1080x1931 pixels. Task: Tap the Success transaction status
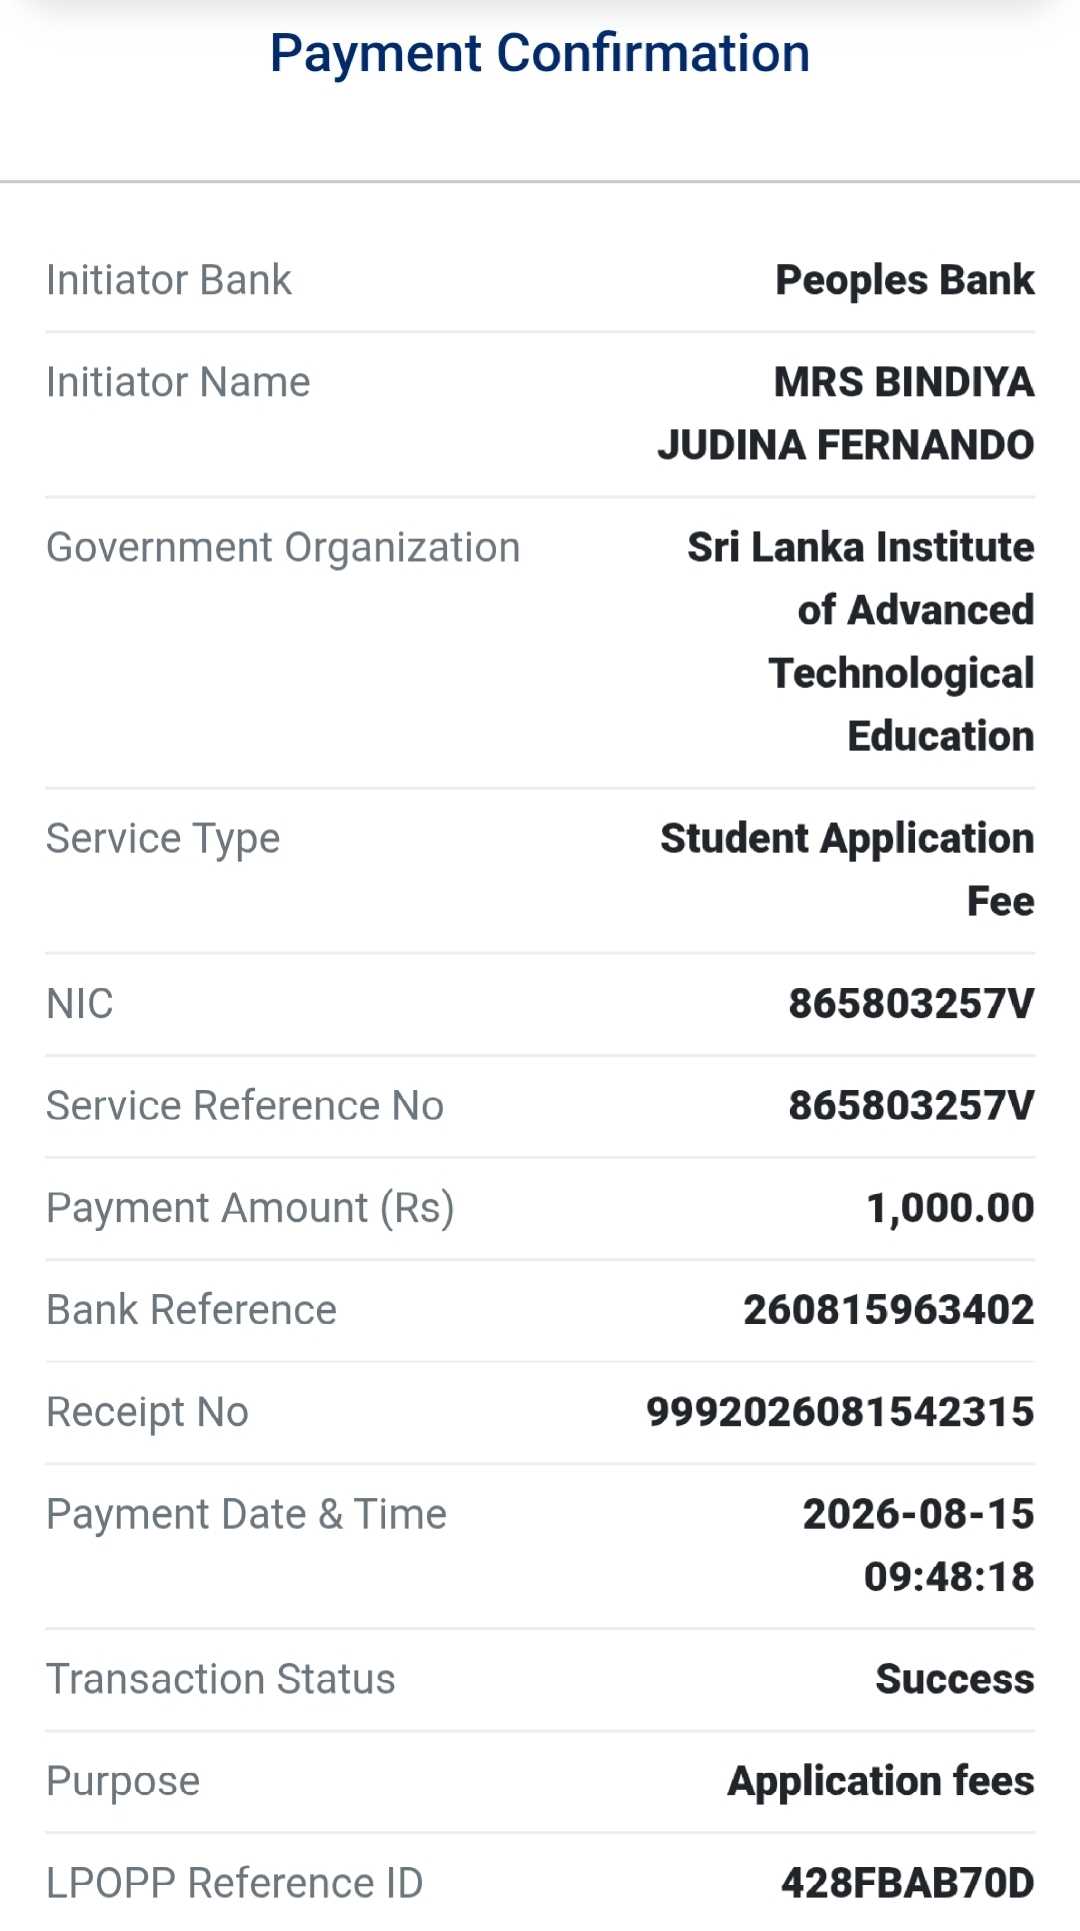pyautogui.click(x=955, y=1679)
